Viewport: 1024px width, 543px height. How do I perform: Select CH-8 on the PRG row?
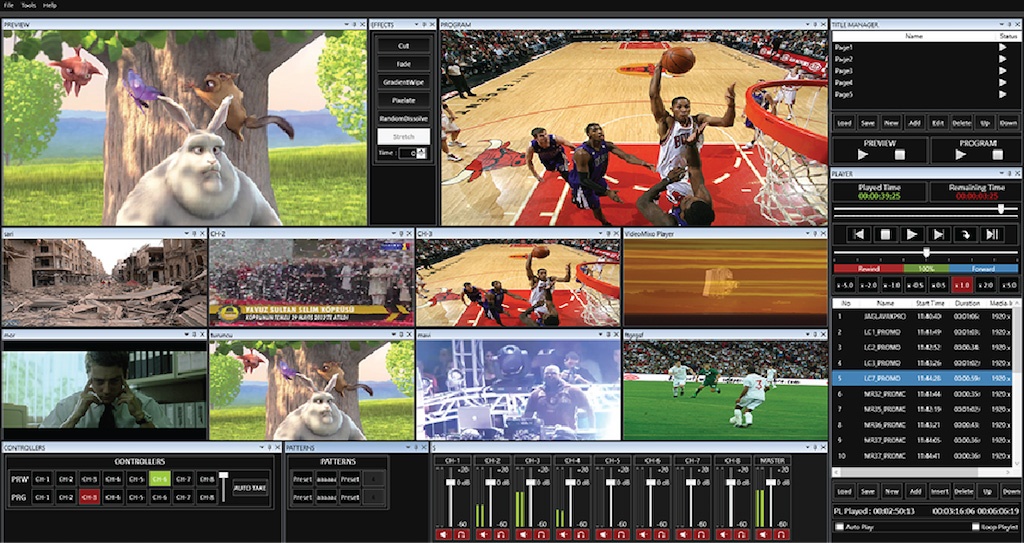(x=207, y=497)
